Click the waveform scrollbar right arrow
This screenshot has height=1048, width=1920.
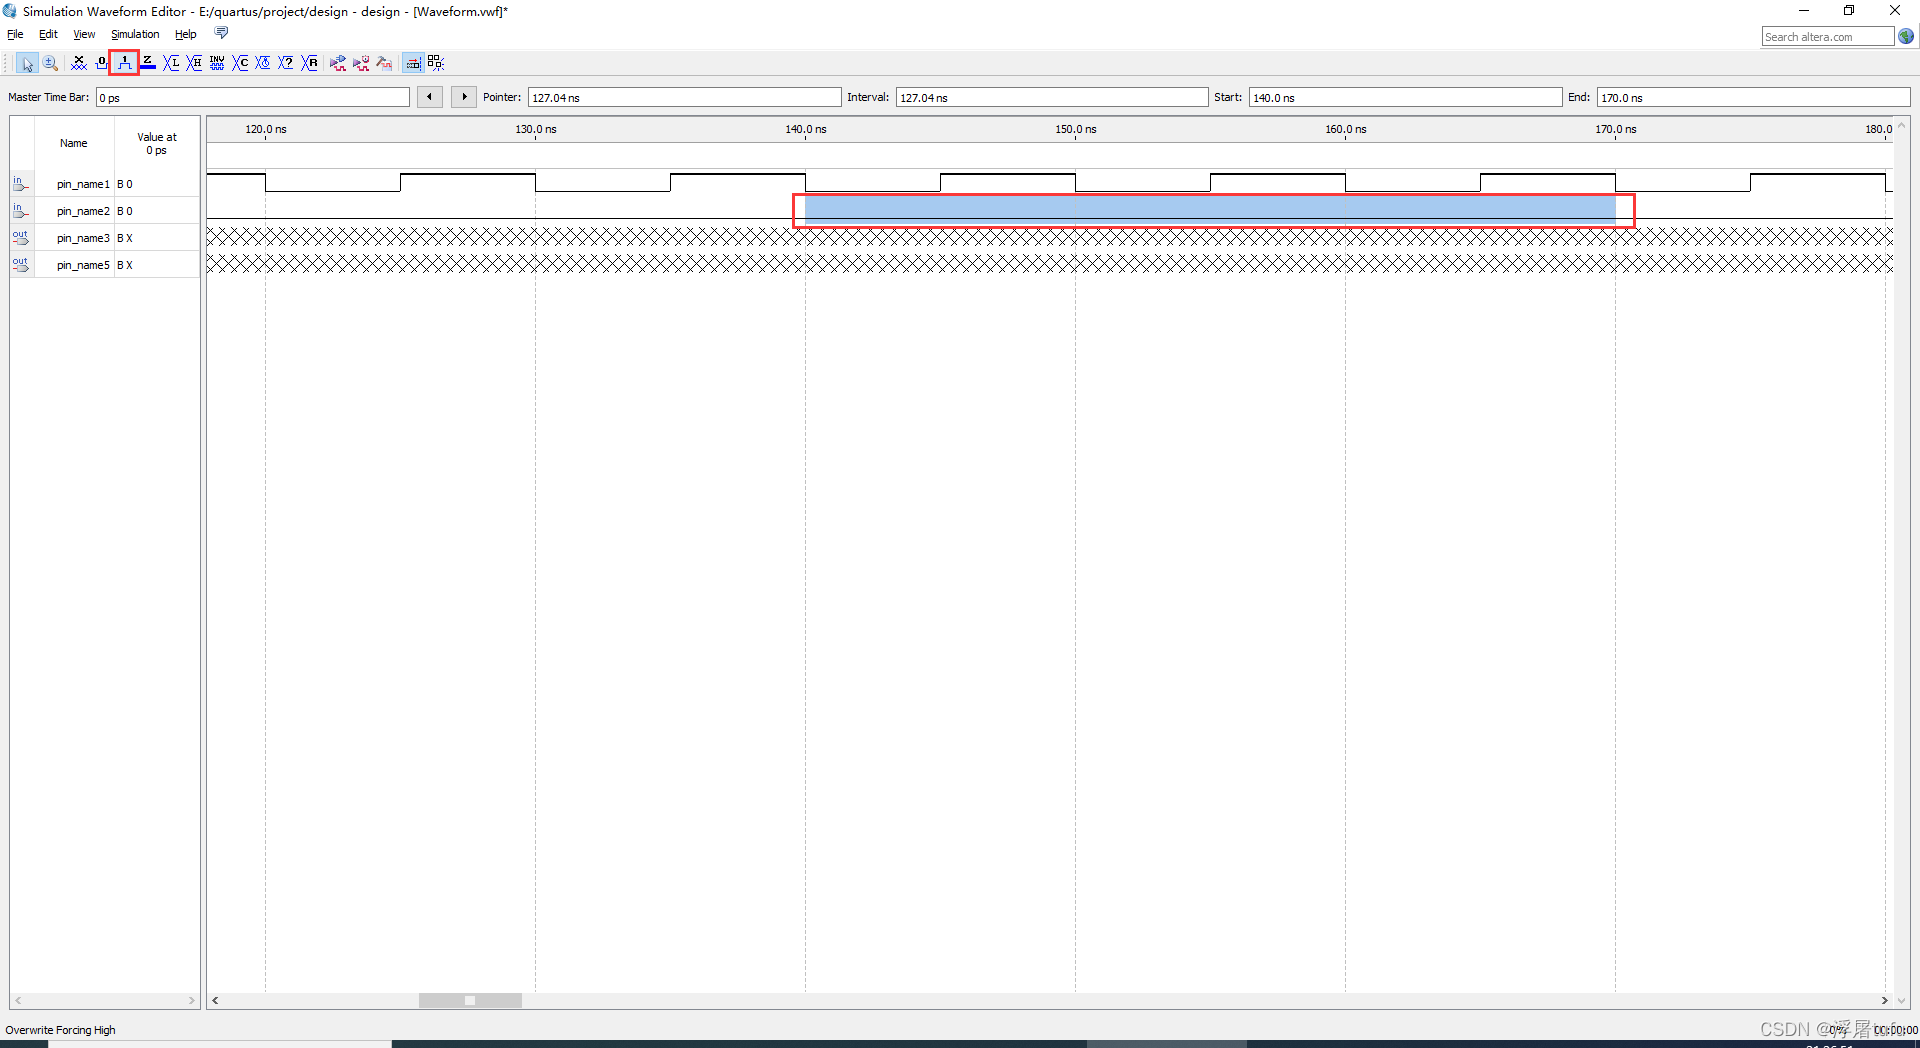(1885, 1000)
